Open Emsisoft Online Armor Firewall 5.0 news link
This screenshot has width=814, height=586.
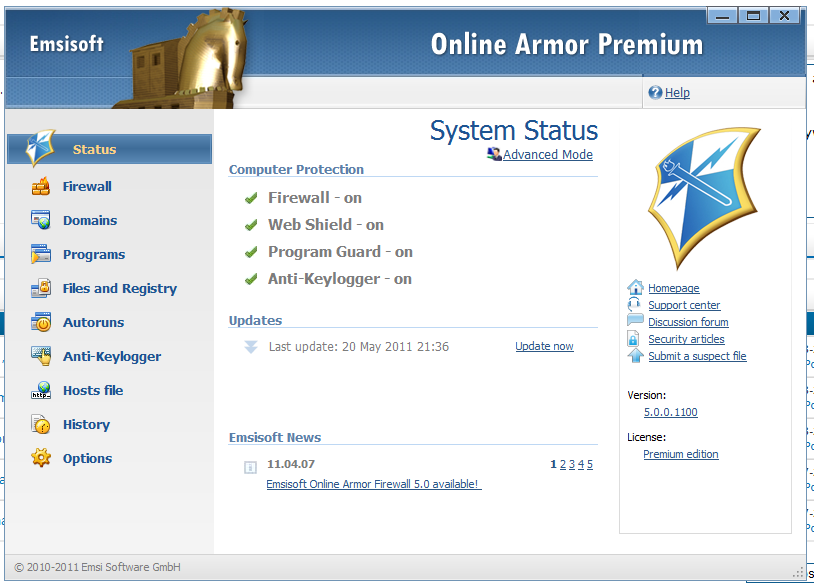(x=374, y=484)
